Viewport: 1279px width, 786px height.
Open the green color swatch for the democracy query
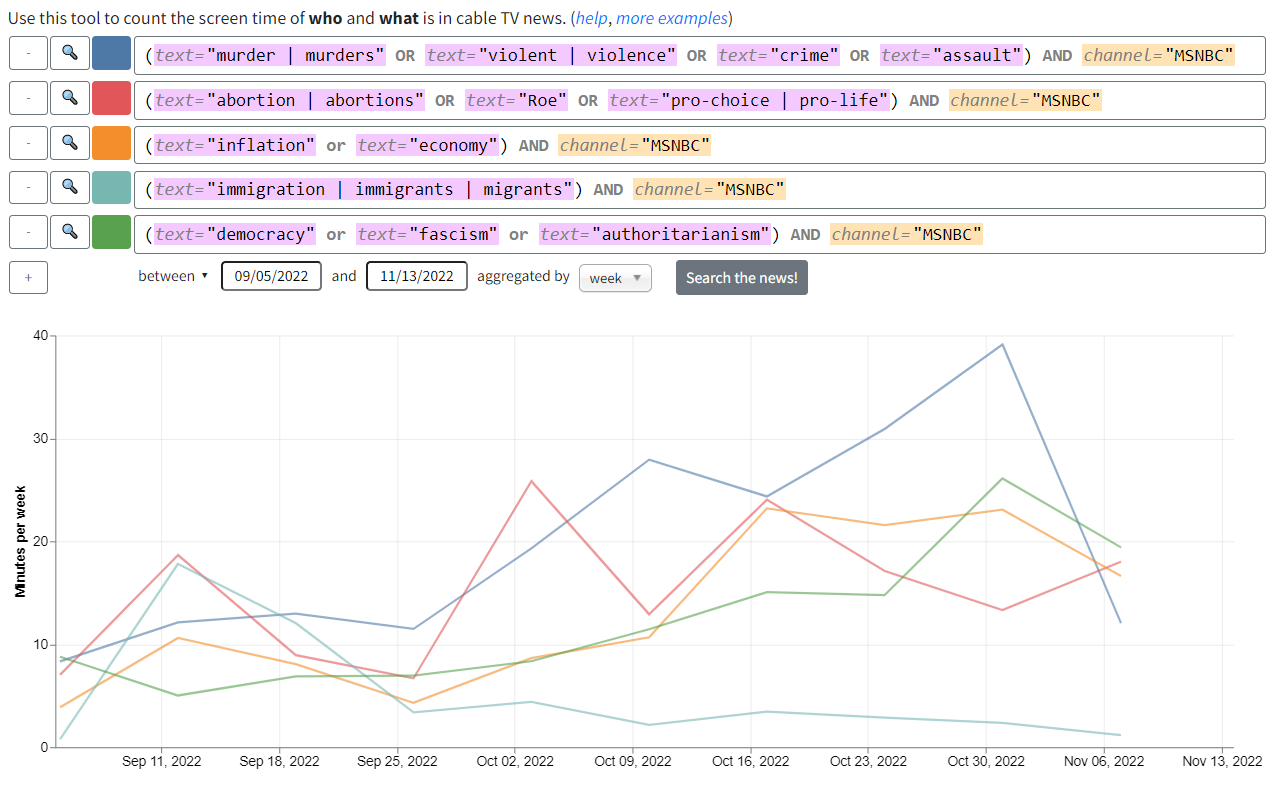(111, 232)
